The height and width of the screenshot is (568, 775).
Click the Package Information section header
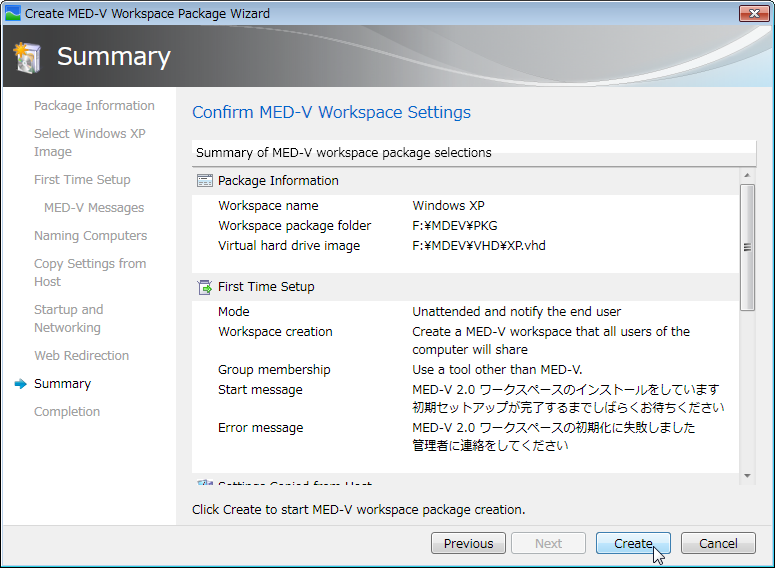click(x=465, y=180)
